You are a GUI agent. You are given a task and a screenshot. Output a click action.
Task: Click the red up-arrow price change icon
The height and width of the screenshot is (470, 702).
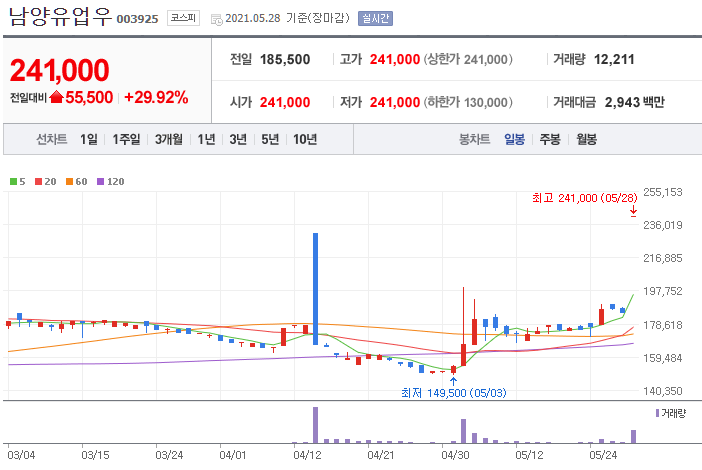56,97
